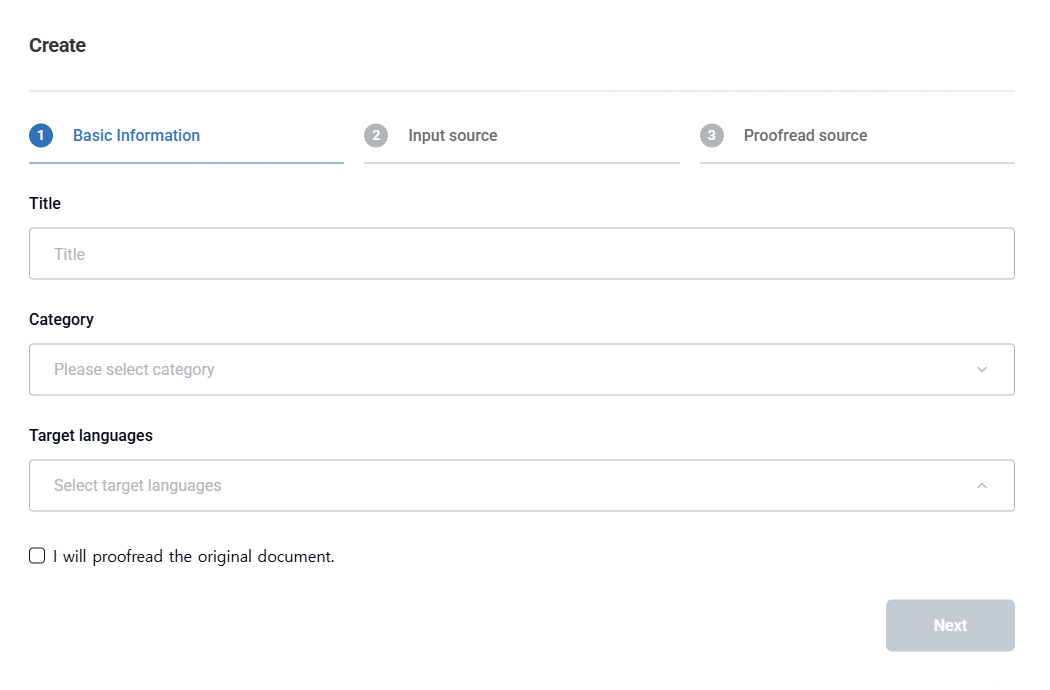Viewport: 1050px width, 690px height.
Task: Click the progress bar under Input source
Action: (x=522, y=162)
